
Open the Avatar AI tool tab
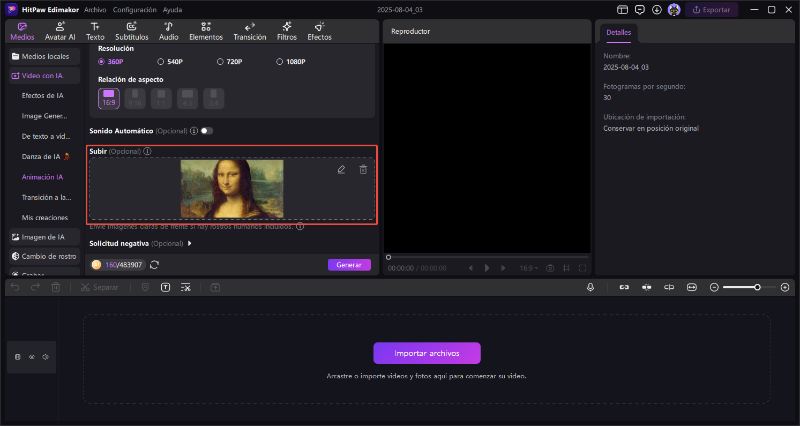tap(59, 30)
